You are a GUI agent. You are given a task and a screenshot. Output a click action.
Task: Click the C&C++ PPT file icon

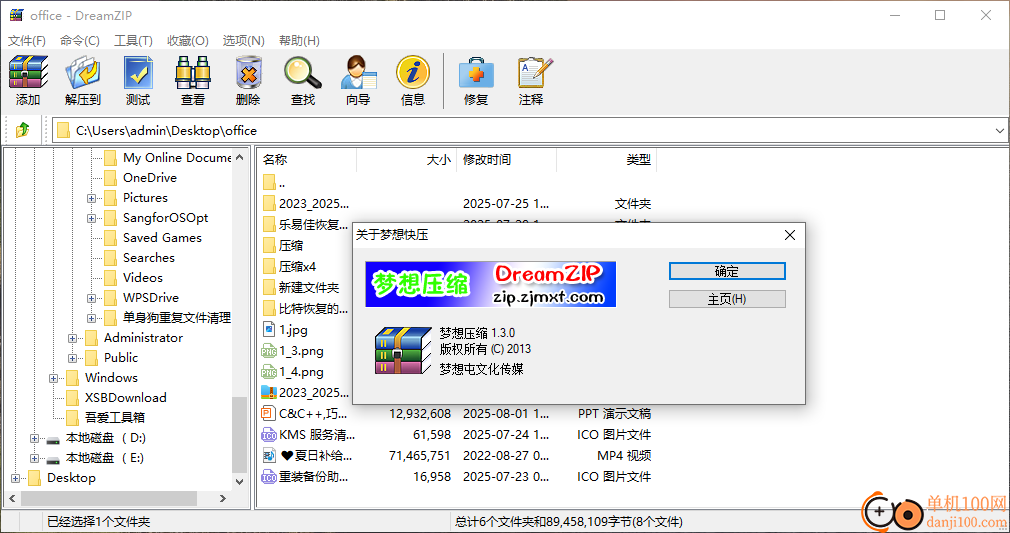tap(269, 413)
